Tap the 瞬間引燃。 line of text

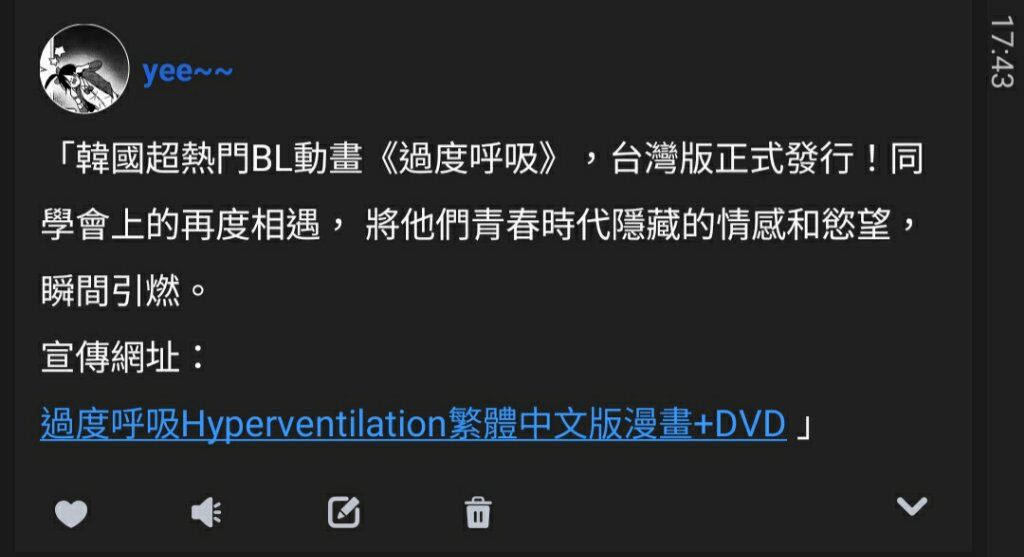click(x=124, y=291)
